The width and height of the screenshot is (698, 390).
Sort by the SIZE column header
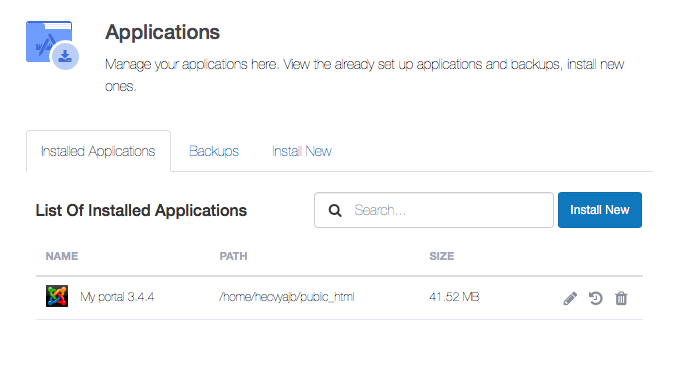pos(442,256)
